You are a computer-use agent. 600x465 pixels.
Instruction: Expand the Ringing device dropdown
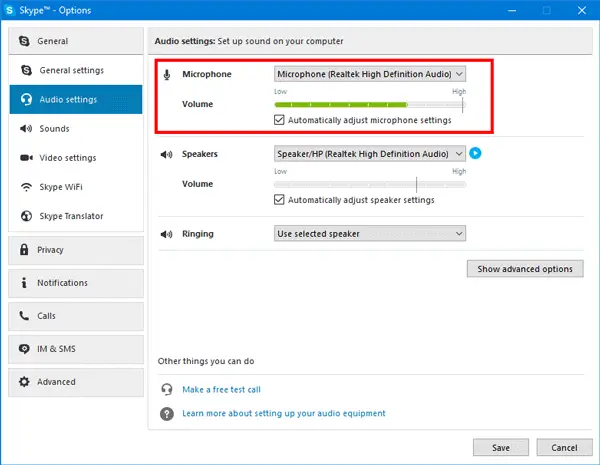coord(370,233)
